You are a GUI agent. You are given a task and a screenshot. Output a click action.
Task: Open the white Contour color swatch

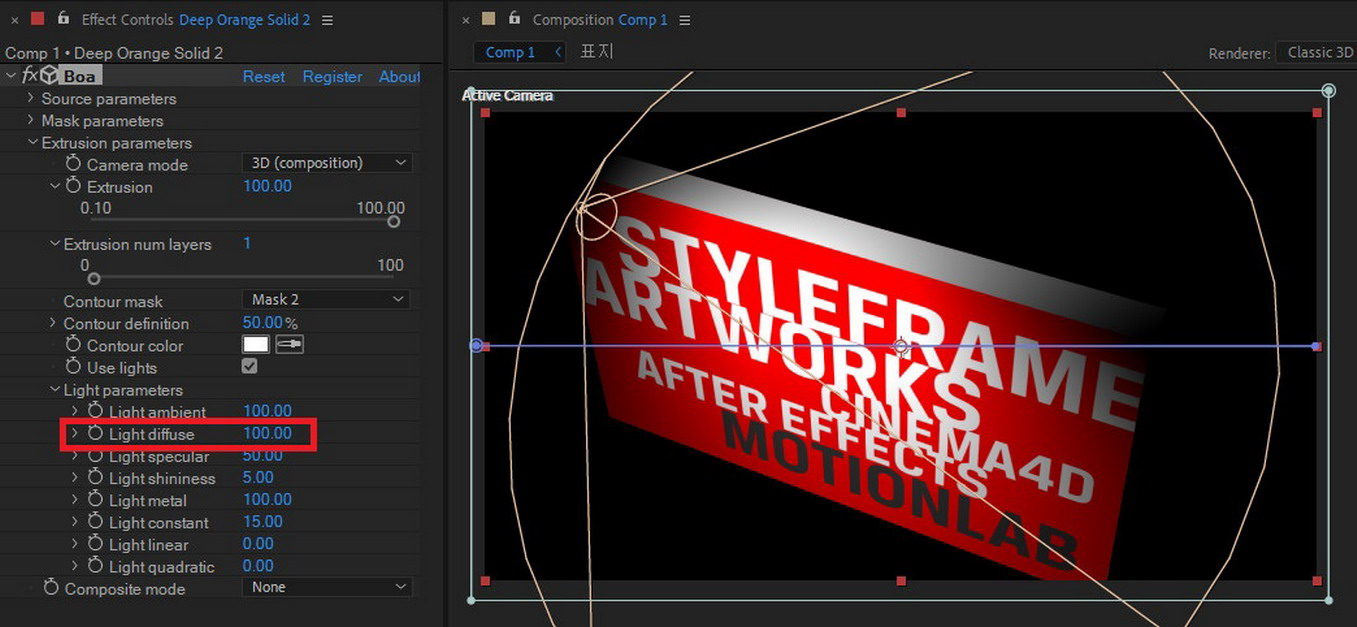tap(256, 344)
